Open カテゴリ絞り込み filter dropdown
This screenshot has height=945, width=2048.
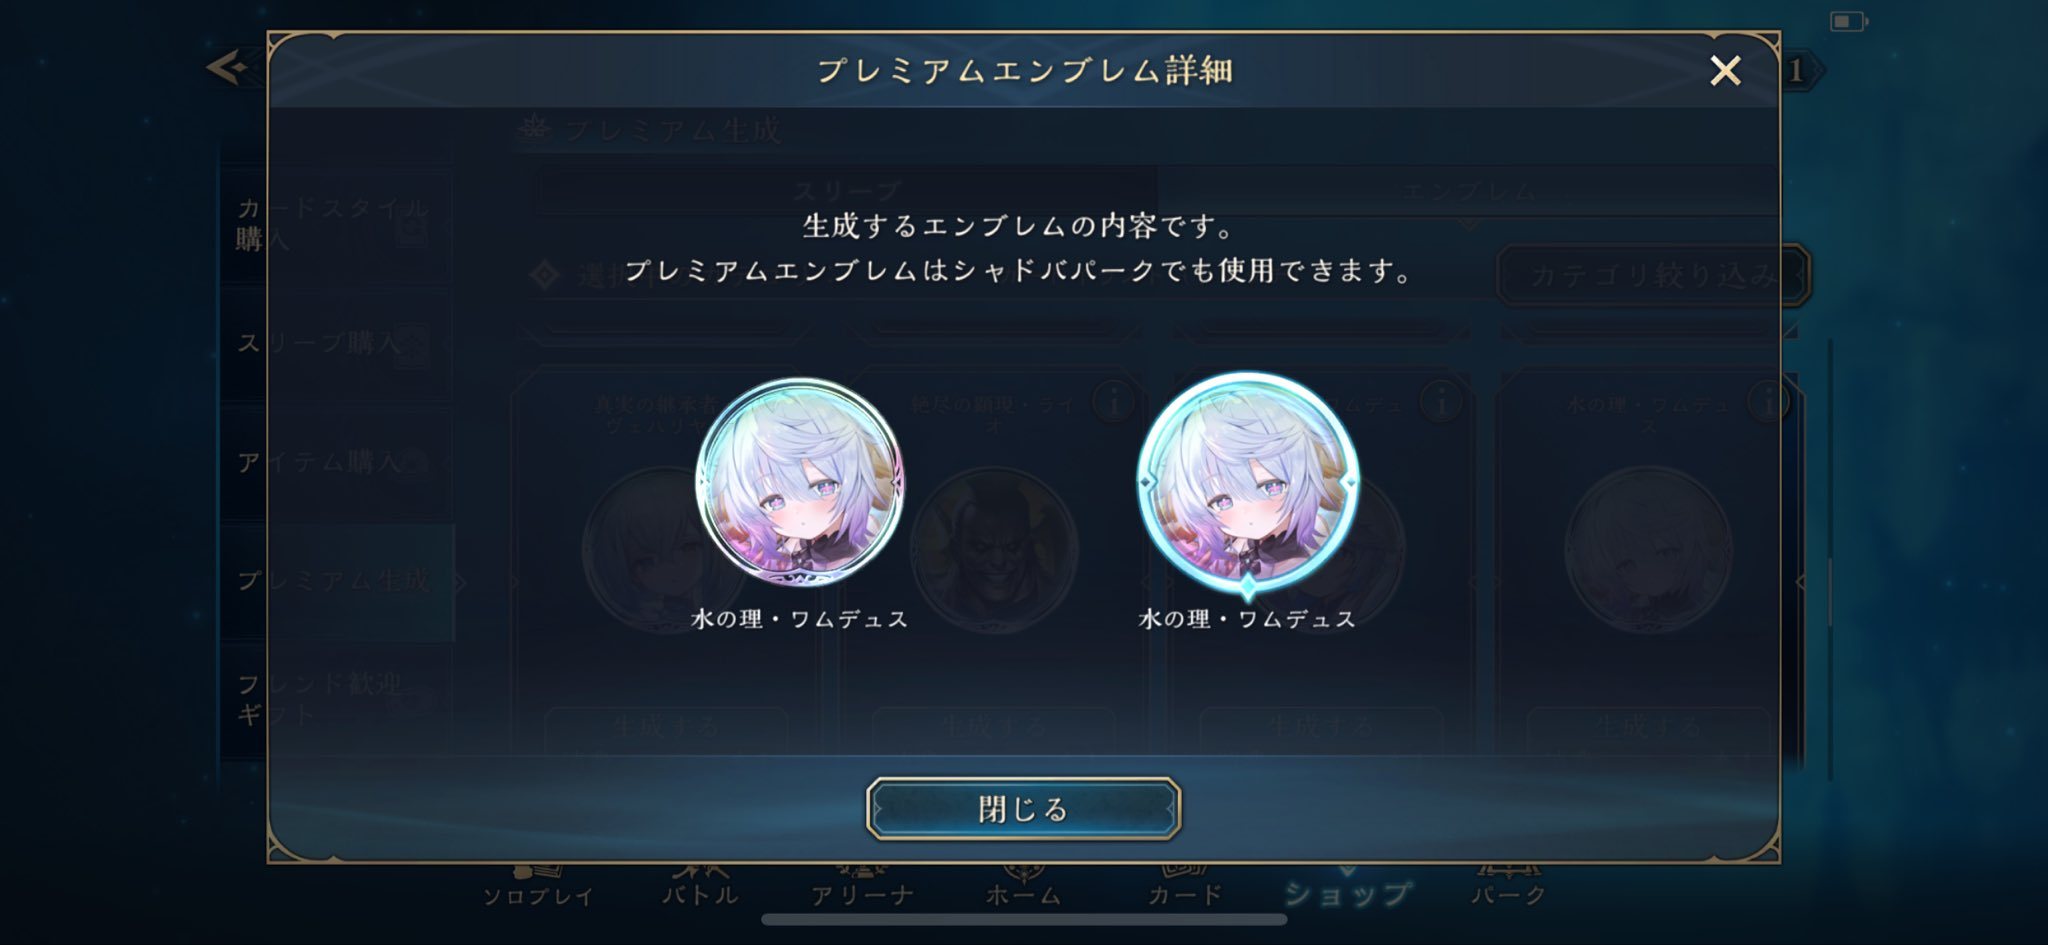point(1653,275)
